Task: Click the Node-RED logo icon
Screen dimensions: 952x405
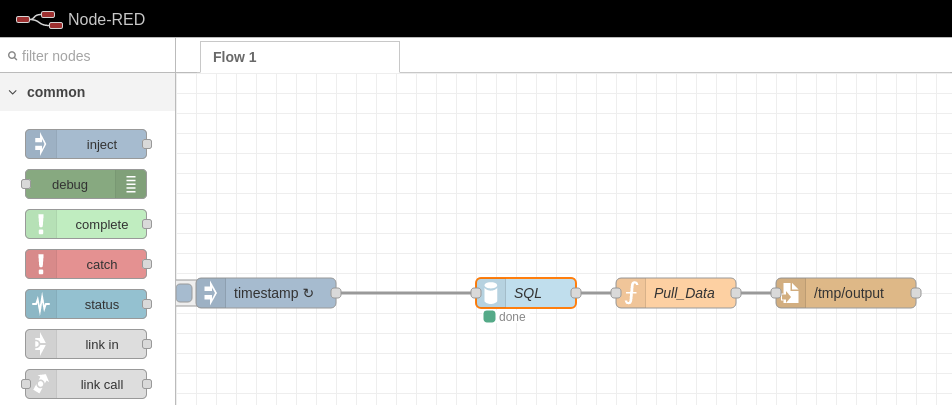Action: pyautogui.click(x=39, y=19)
